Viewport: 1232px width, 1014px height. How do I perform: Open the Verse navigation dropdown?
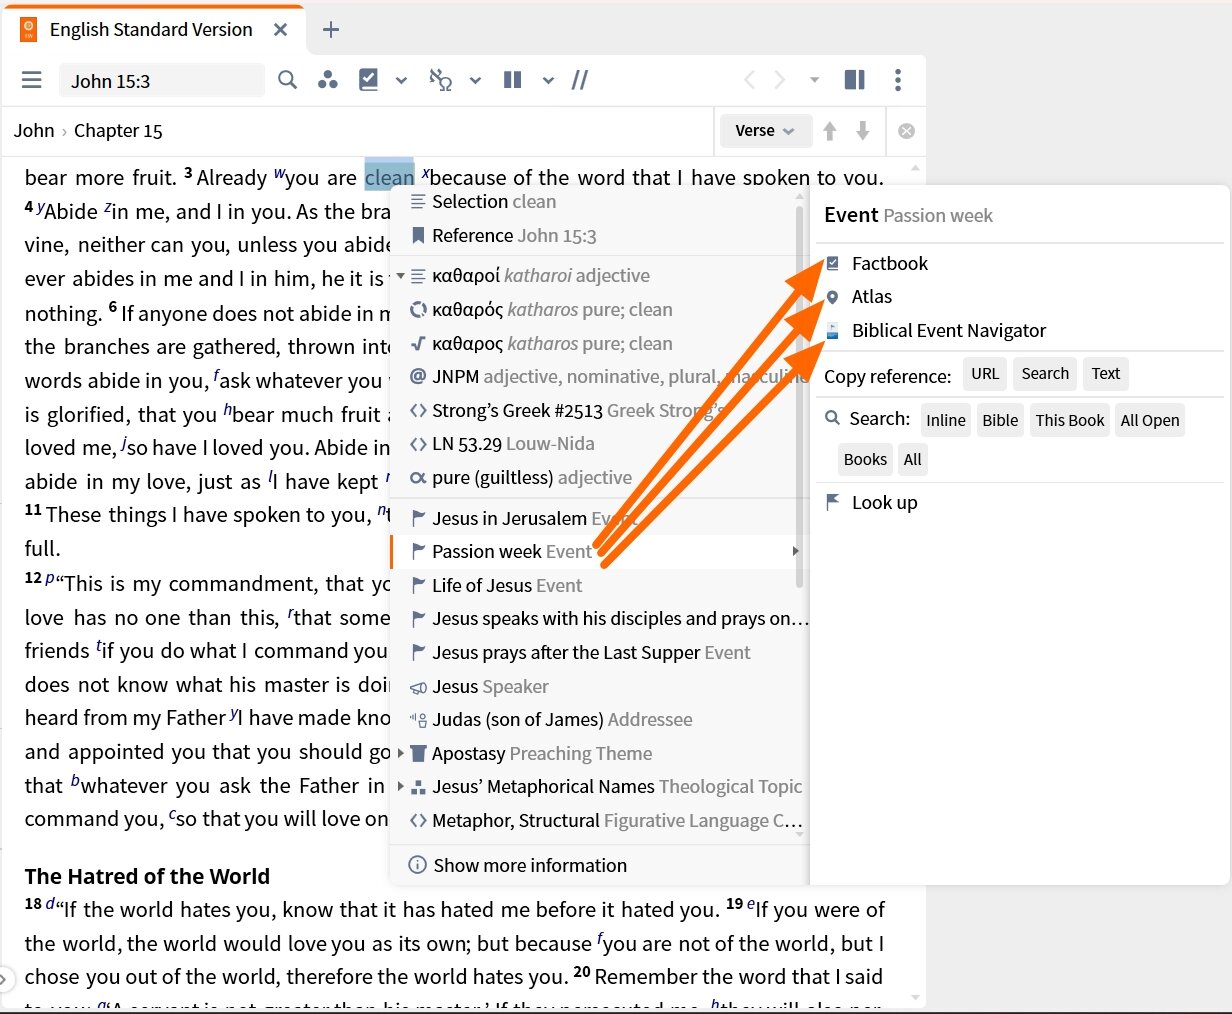(x=765, y=131)
